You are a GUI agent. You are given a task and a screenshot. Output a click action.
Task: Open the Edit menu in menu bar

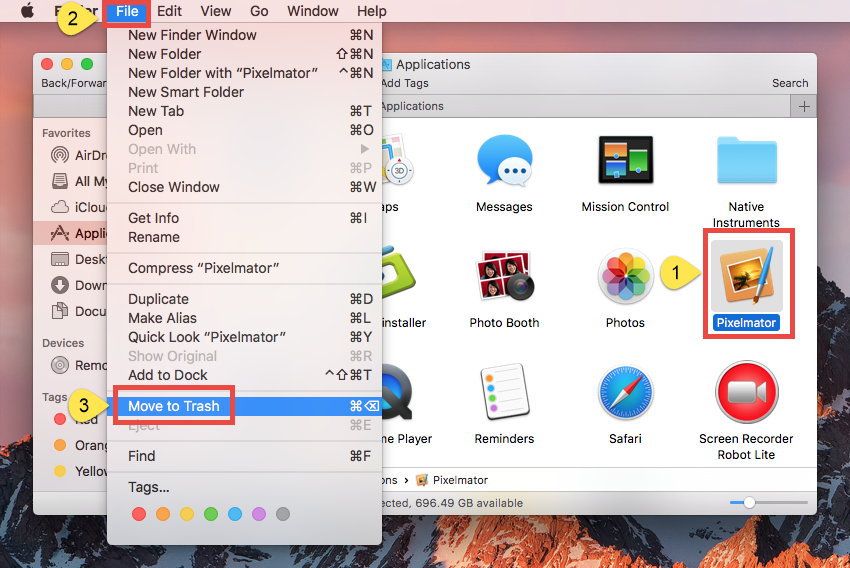tap(169, 11)
